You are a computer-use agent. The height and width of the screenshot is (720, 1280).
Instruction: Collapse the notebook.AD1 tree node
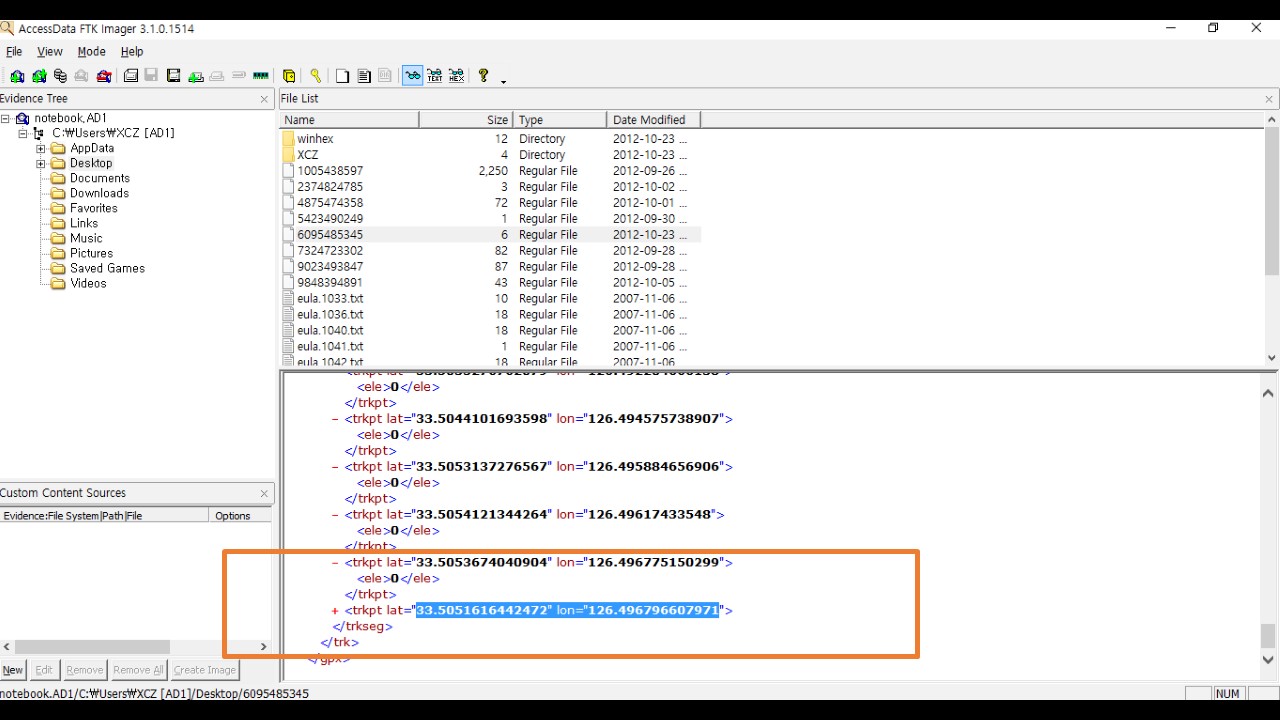5,118
